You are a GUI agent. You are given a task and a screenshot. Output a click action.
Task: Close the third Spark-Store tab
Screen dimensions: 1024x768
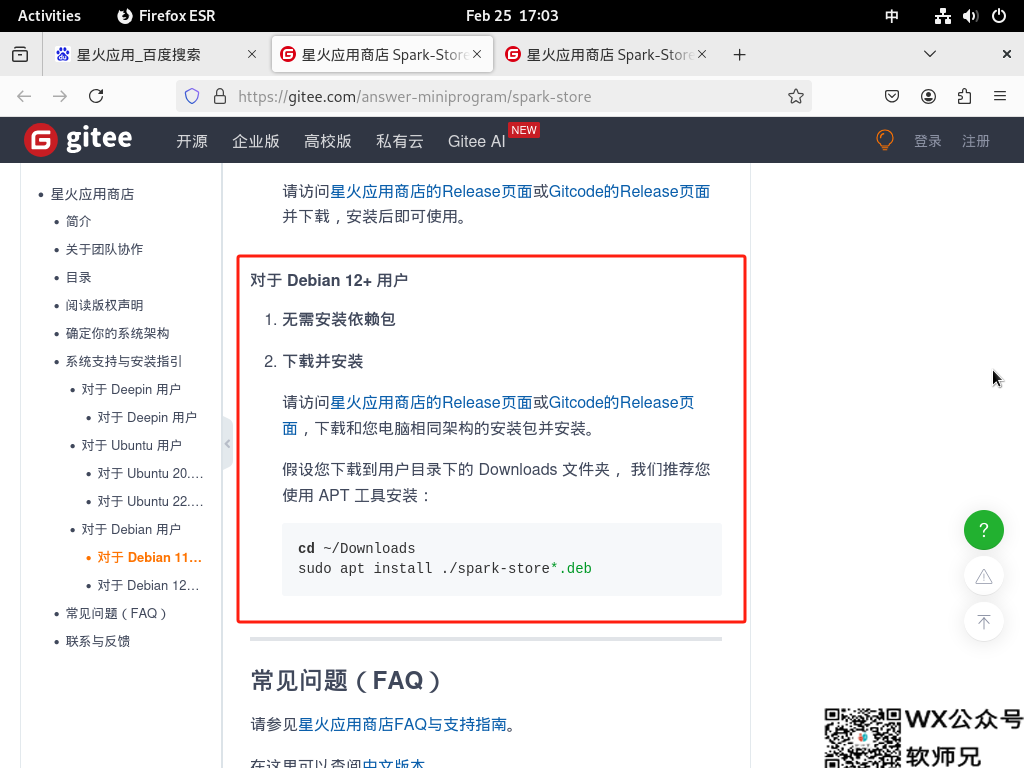click(x=702, y=54)
